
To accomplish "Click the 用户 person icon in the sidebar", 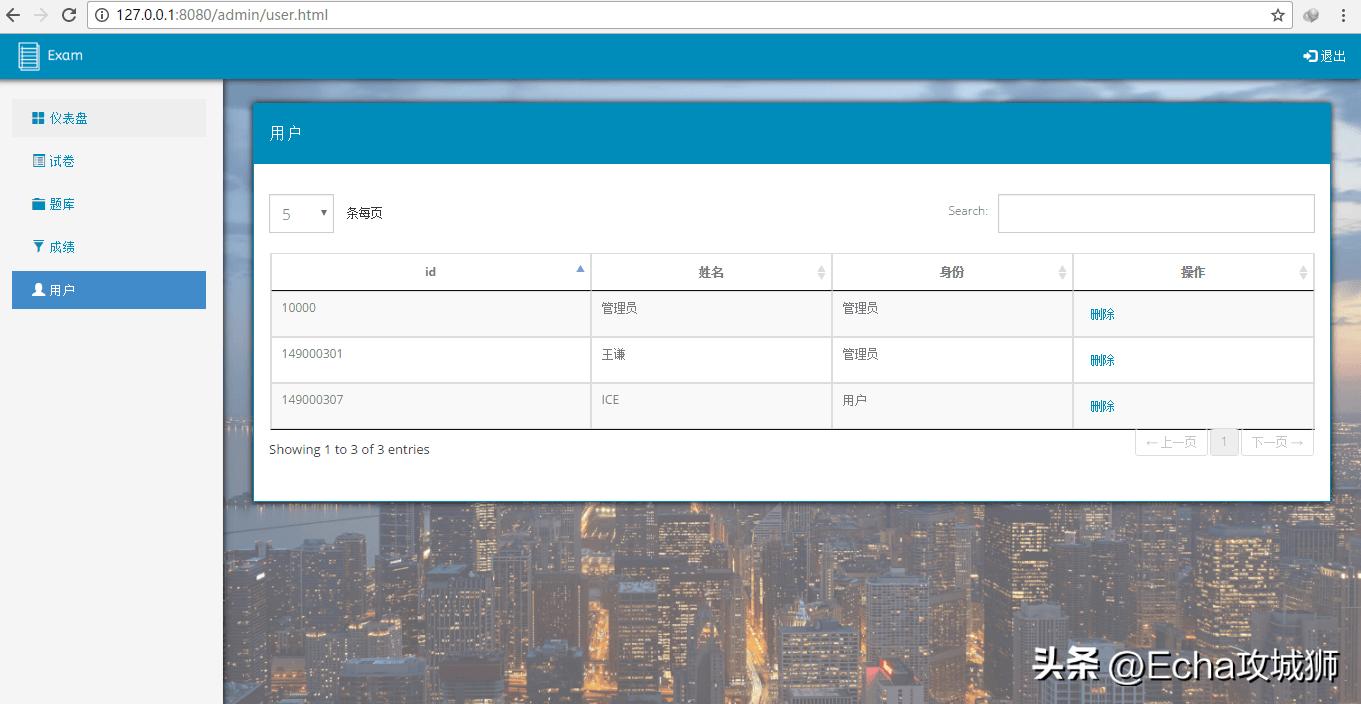I will point(40,289).
